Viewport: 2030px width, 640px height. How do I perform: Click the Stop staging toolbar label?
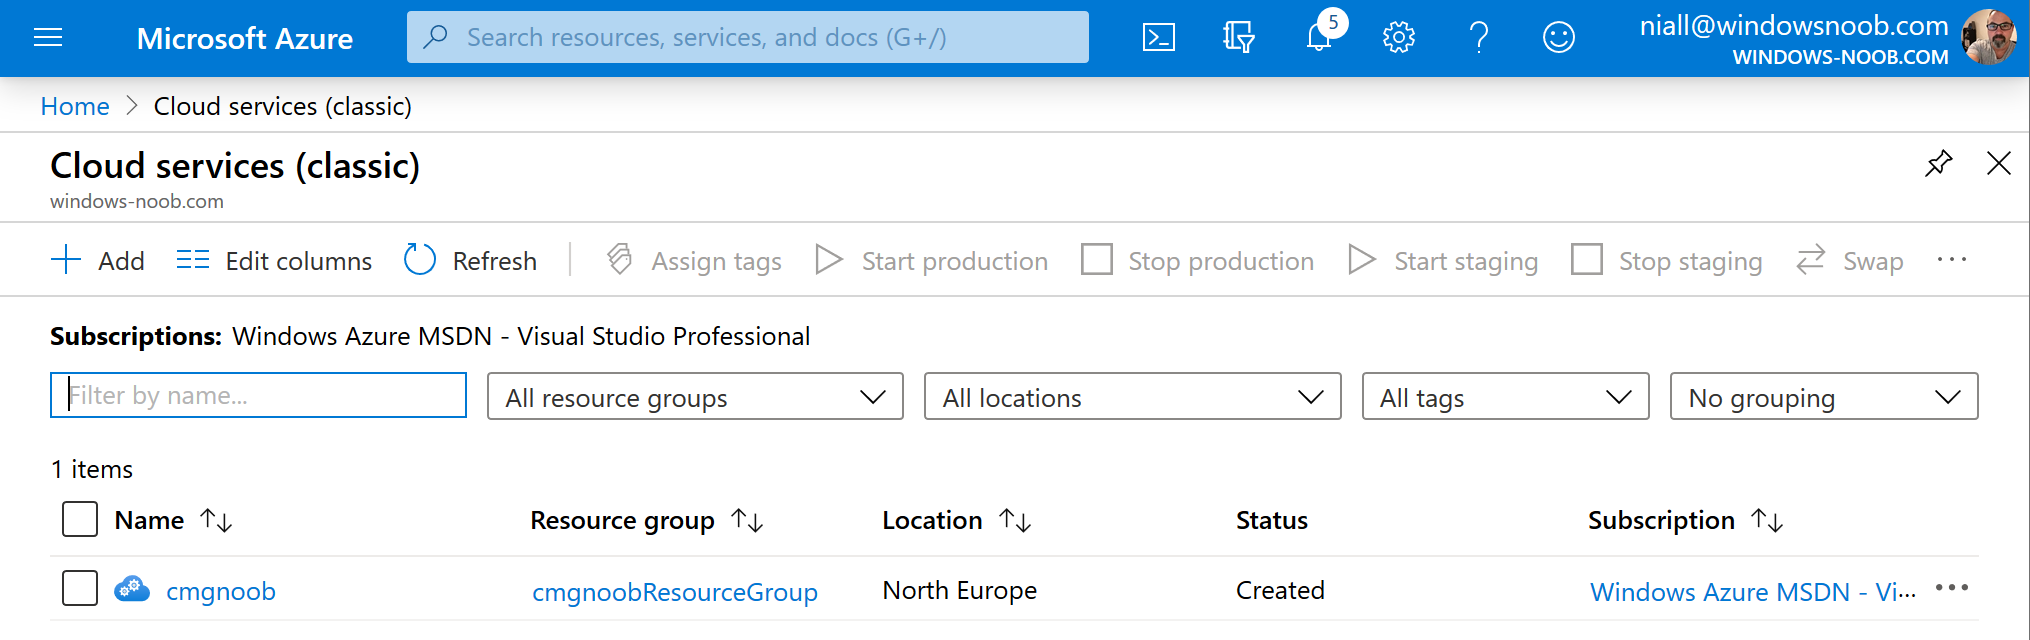click(1691, 262)
